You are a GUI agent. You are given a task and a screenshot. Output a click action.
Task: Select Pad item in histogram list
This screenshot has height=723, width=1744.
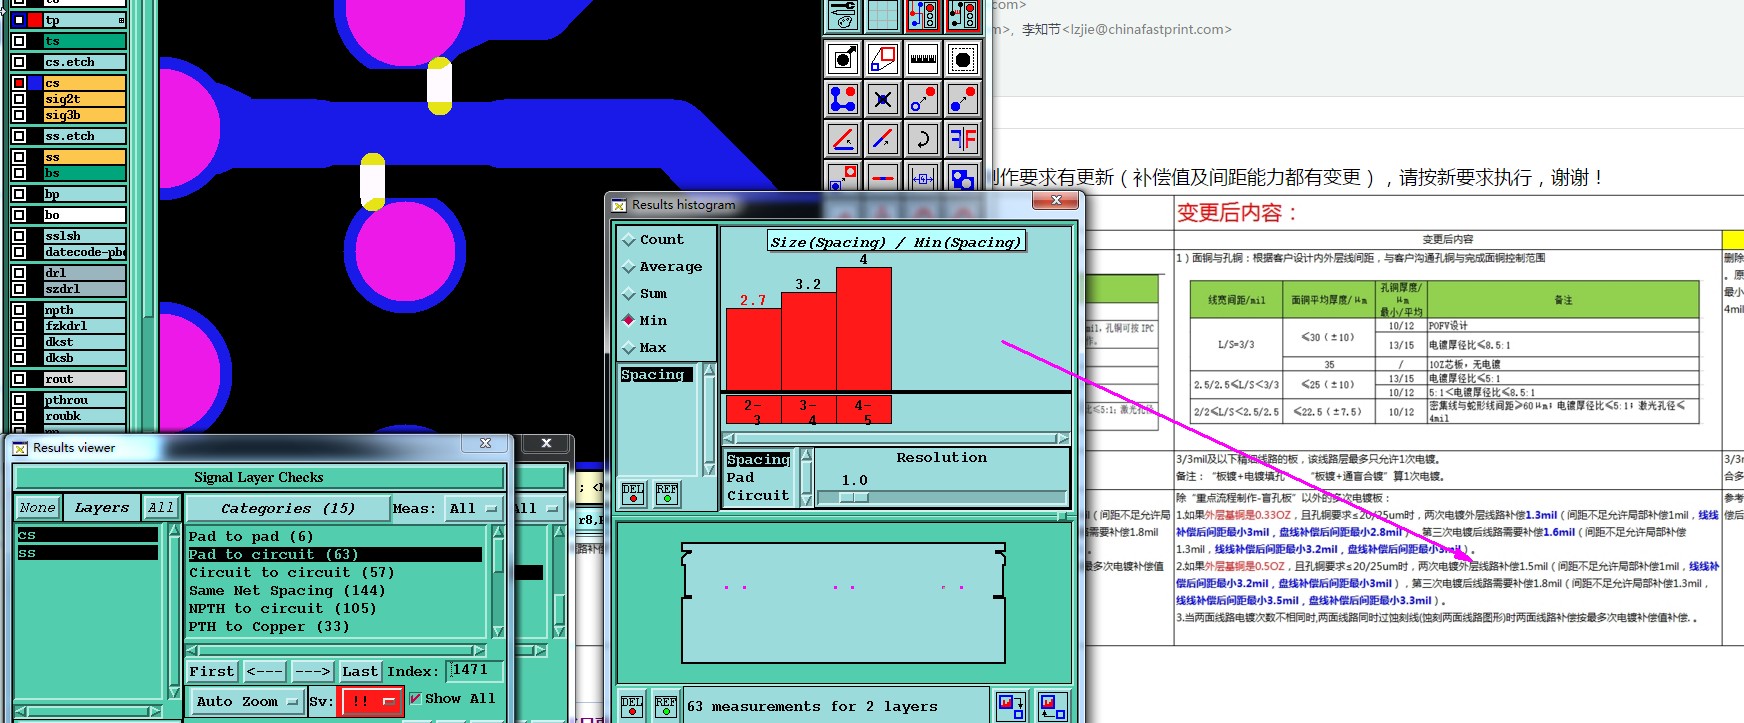click(x=741, y=478)
